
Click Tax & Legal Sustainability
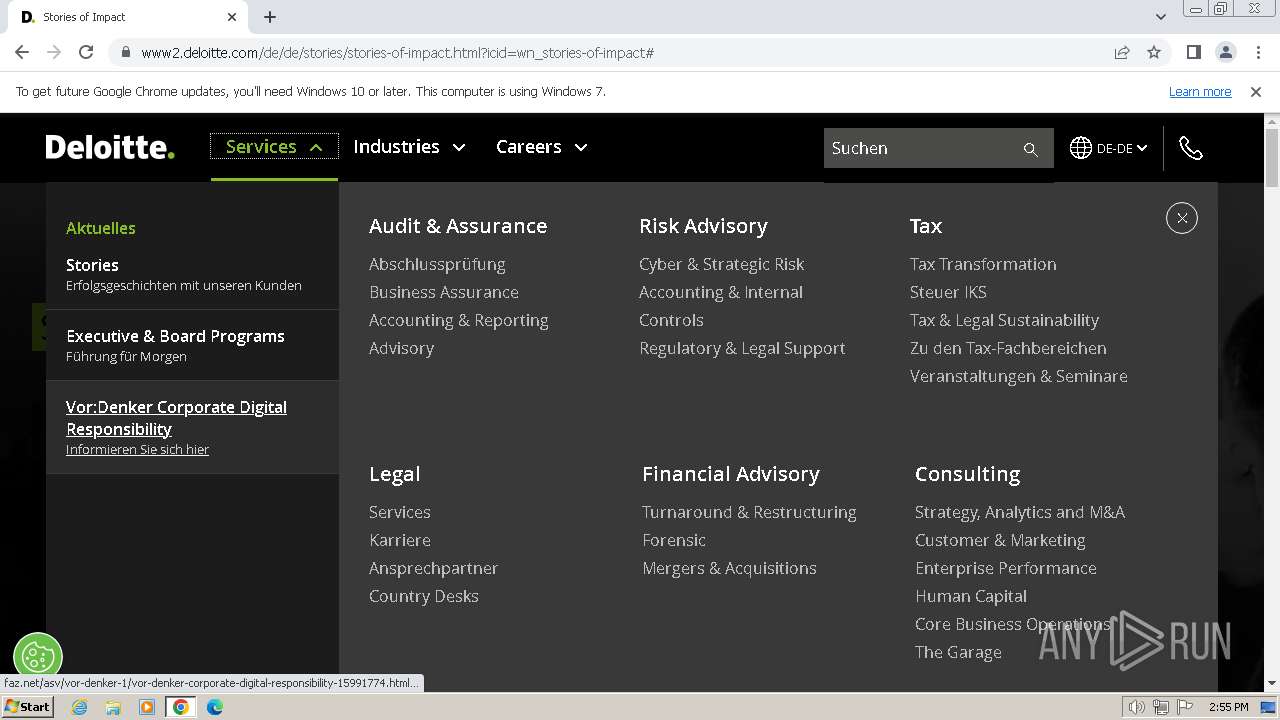(1004, 320)
